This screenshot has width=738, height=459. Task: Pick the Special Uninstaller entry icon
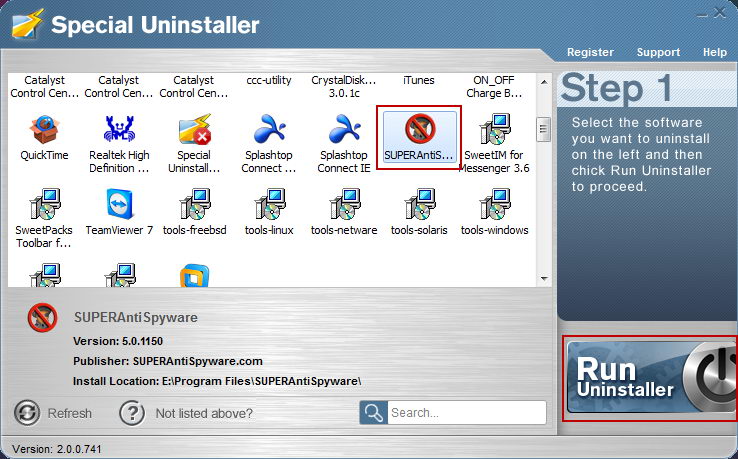tap(194, 129)
